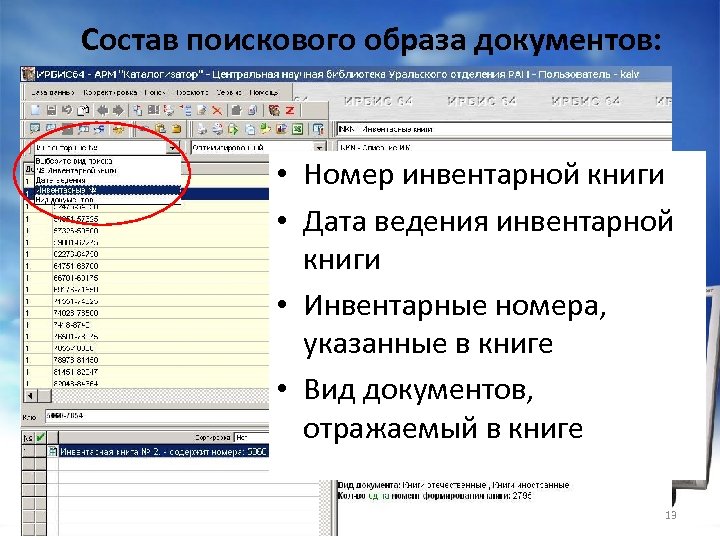The height and width of the screenshot is (540, 720).
Task: Click the red Z icon
Action: [290, 110]
